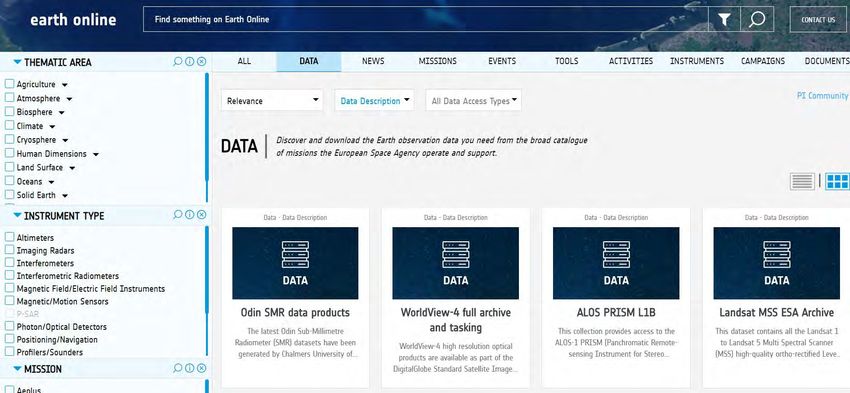Open the filter funnel icon in search bar
This screenshot has height=393, width=850.
(724, 20)
